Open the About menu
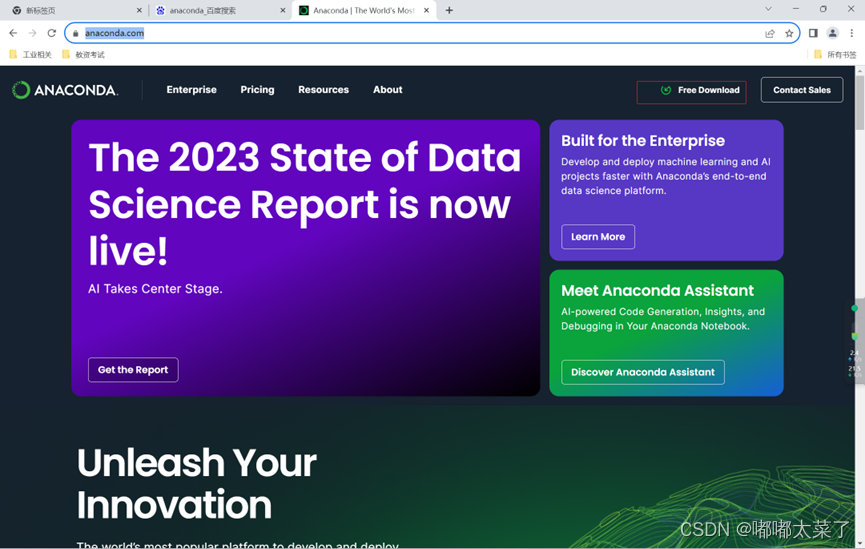The height and width of the screenshot is (549, 865). [387, 89]
